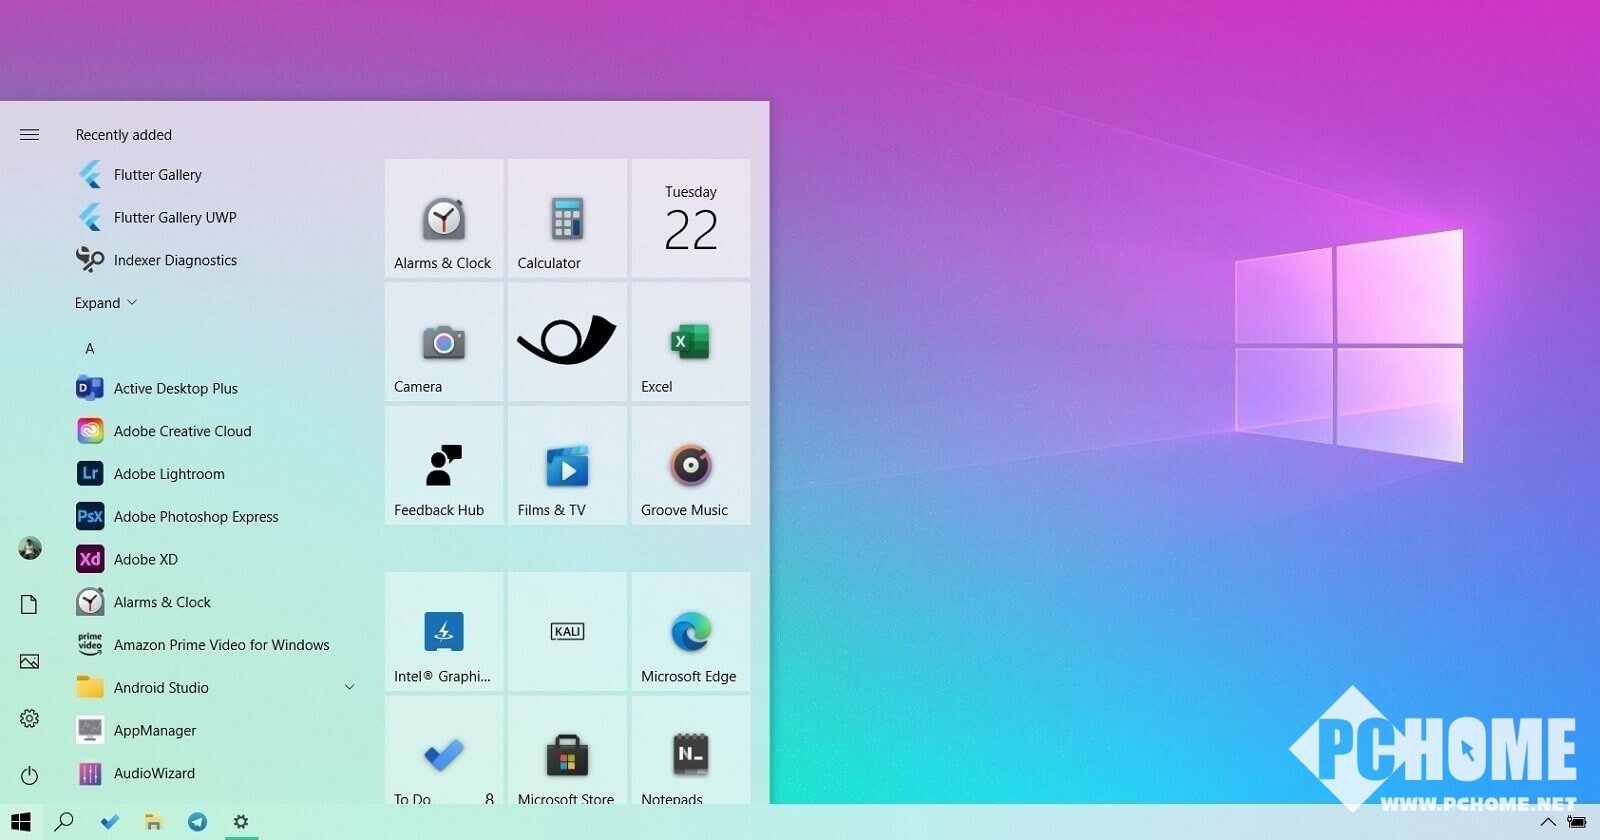Show hidden system tray icons

pos(1547,823)
